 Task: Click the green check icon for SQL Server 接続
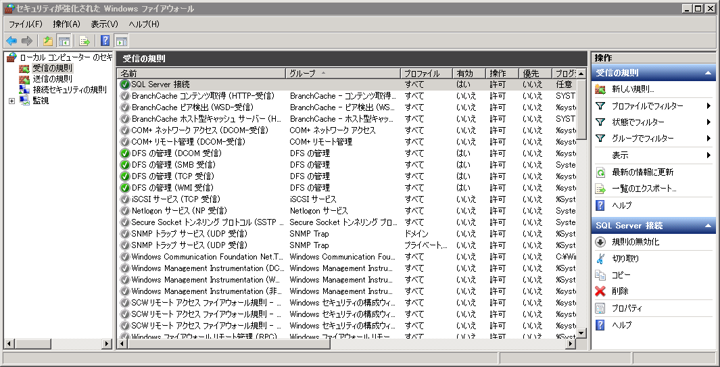point(124,85)
